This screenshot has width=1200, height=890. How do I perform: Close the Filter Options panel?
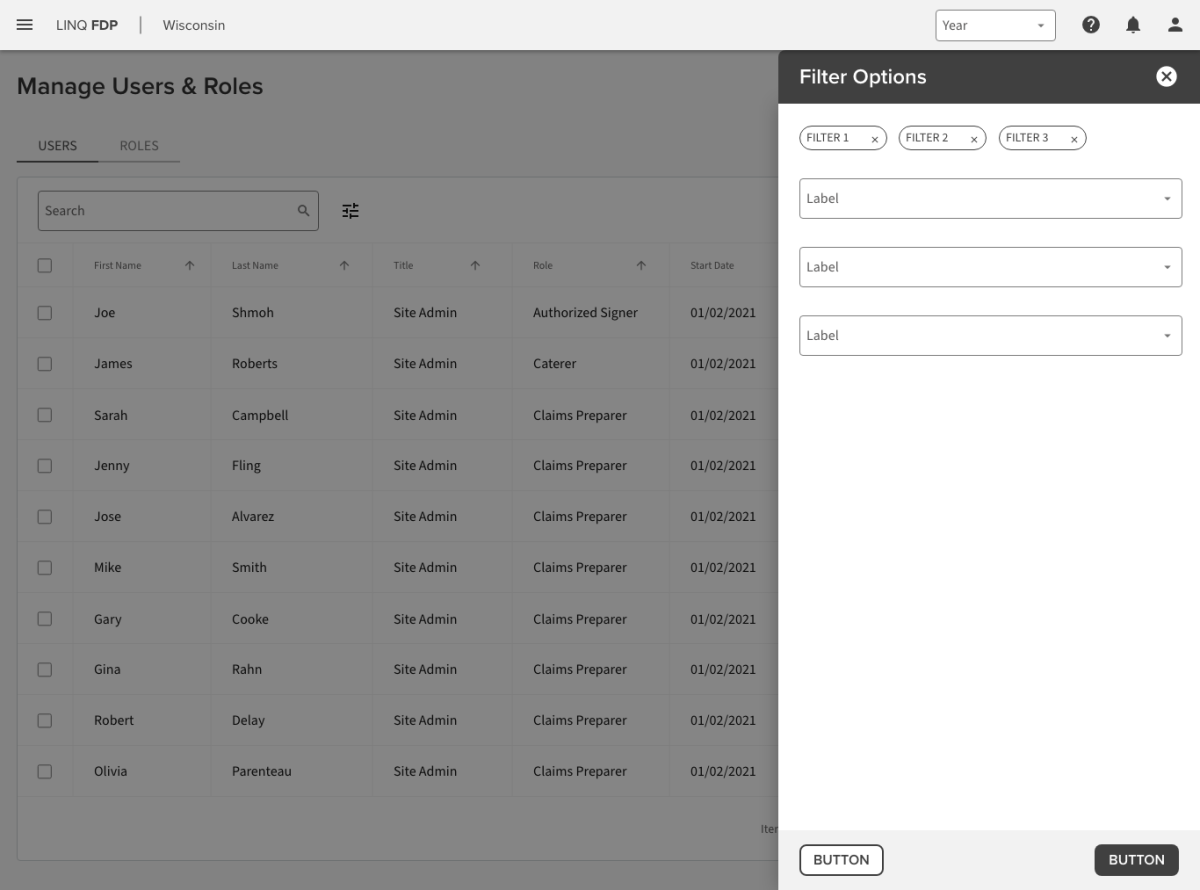click(x=1166, y=77)
